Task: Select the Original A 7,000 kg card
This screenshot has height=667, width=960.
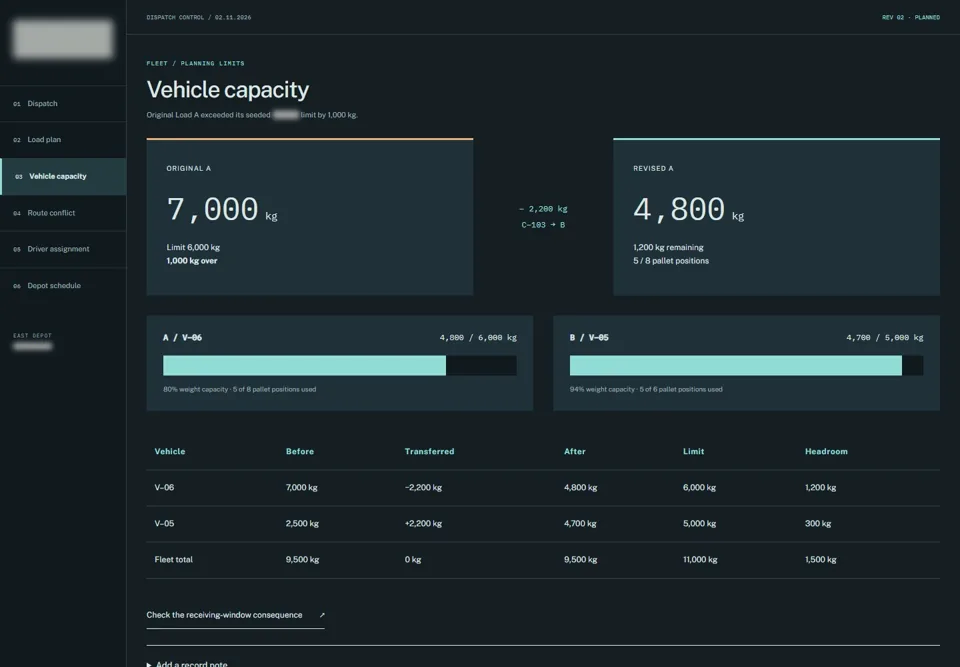Action: point(310,217)
